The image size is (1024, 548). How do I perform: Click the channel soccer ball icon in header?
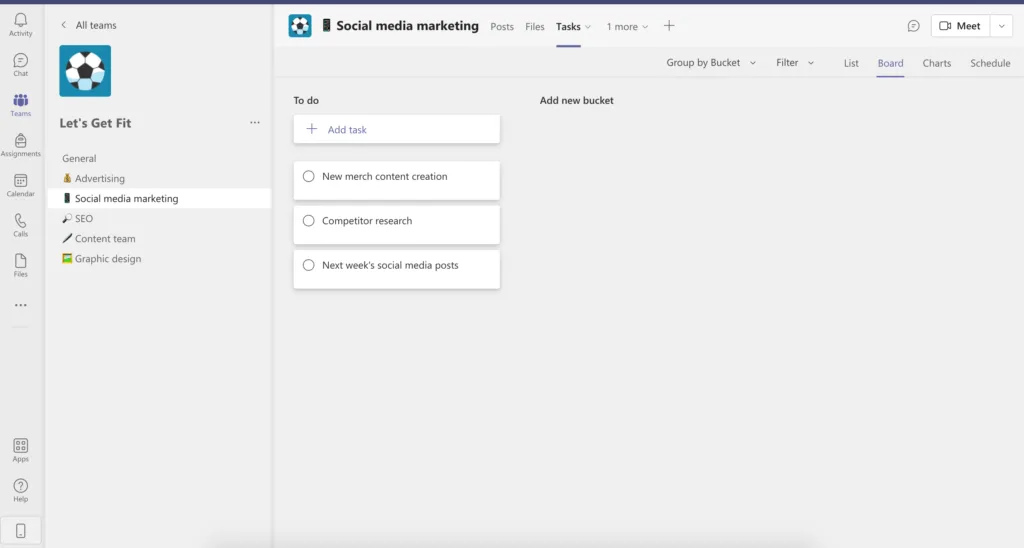click(x=300, y=26)
